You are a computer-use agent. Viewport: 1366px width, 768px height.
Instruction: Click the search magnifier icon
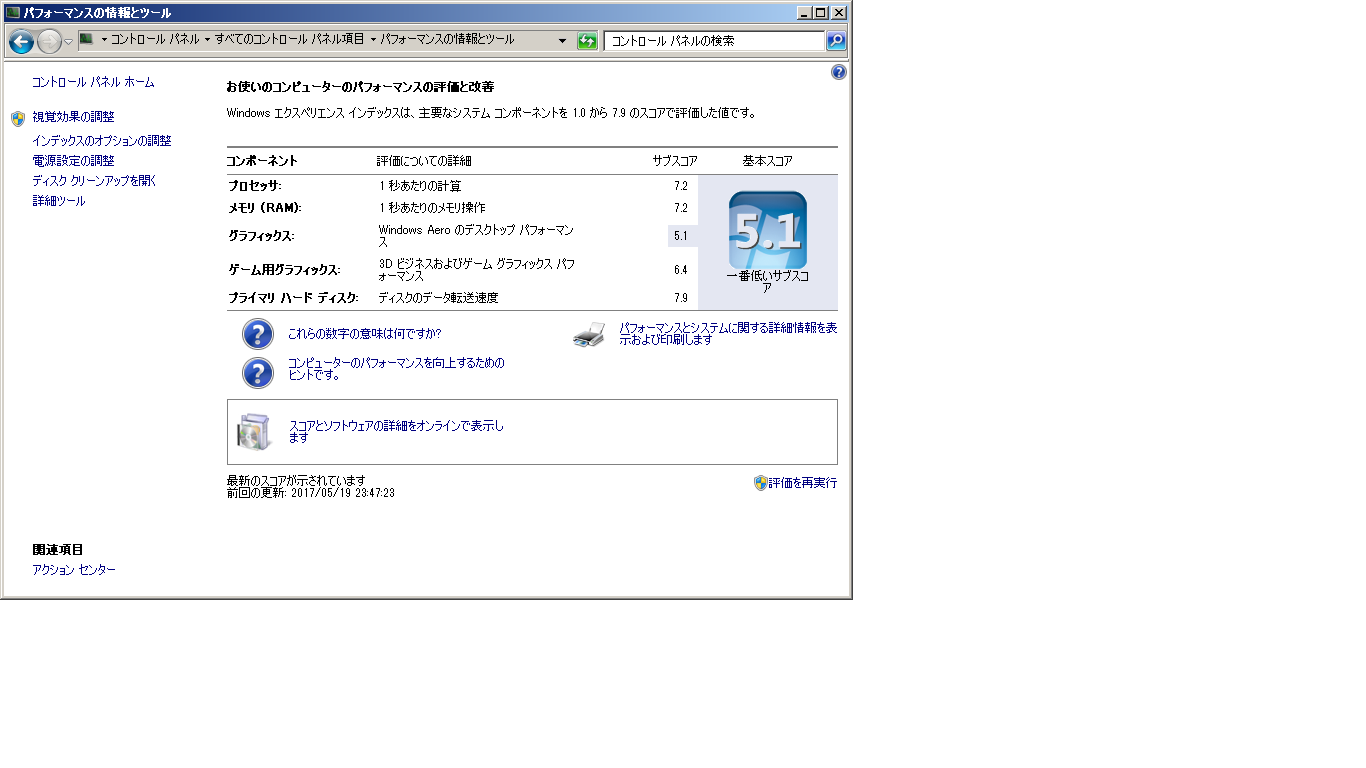click(836, 41)
